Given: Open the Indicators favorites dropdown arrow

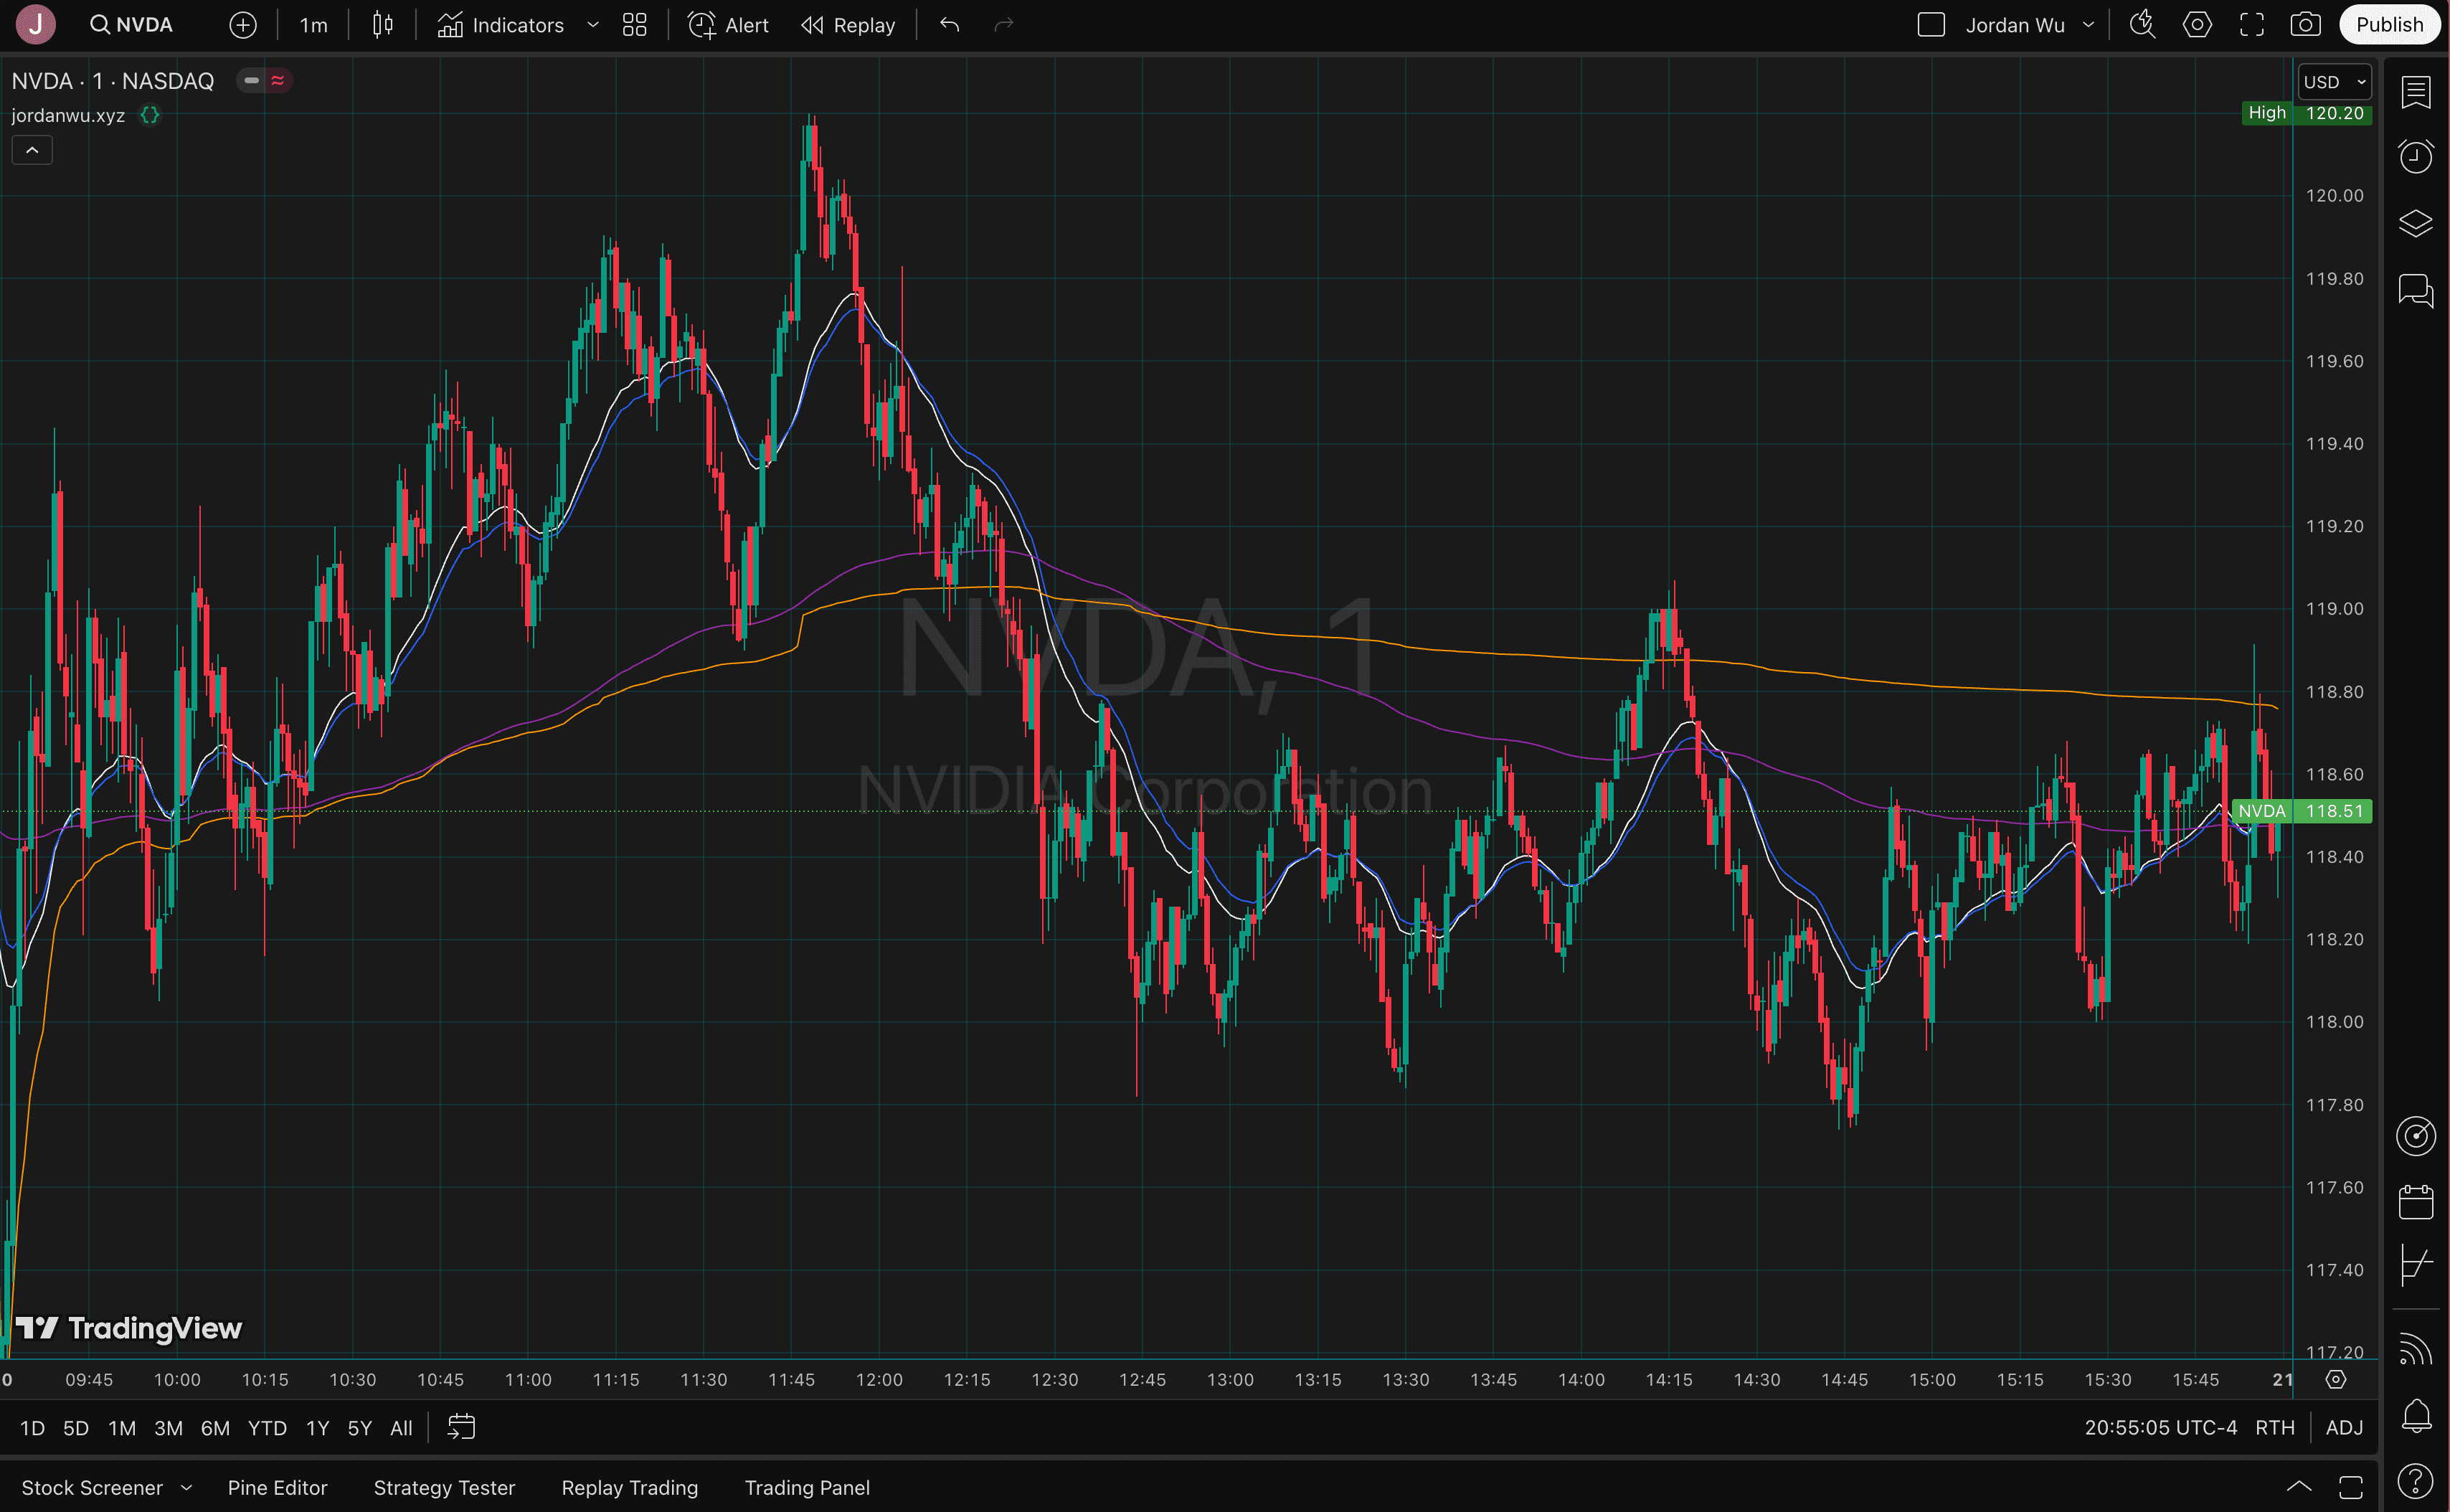Looking at the screenshot, I should [x=593, y=25].
